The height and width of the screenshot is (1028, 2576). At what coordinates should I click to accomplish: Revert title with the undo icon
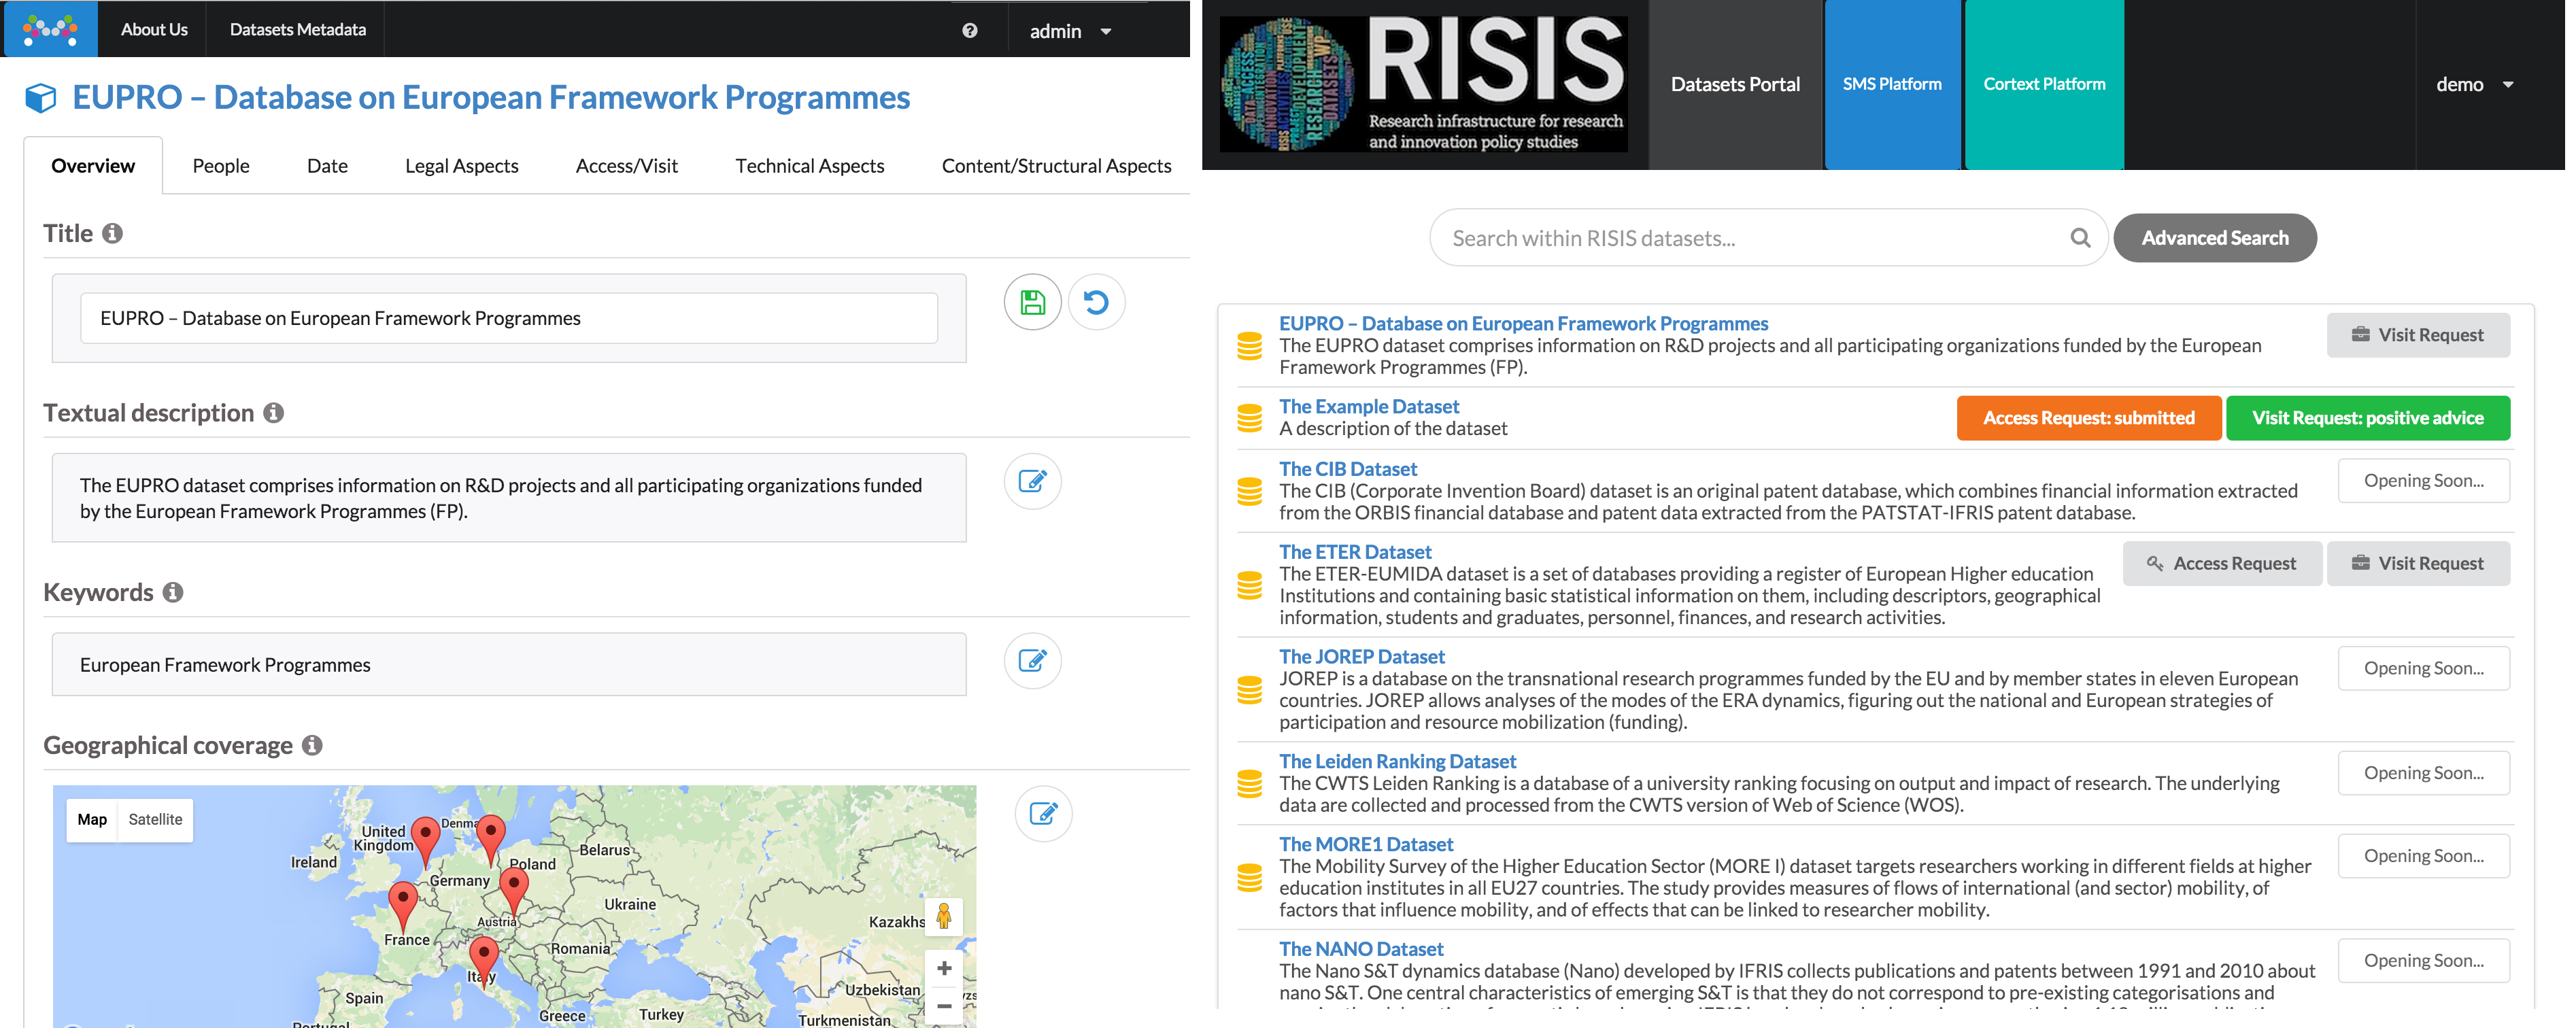[x=1096, y=302]
